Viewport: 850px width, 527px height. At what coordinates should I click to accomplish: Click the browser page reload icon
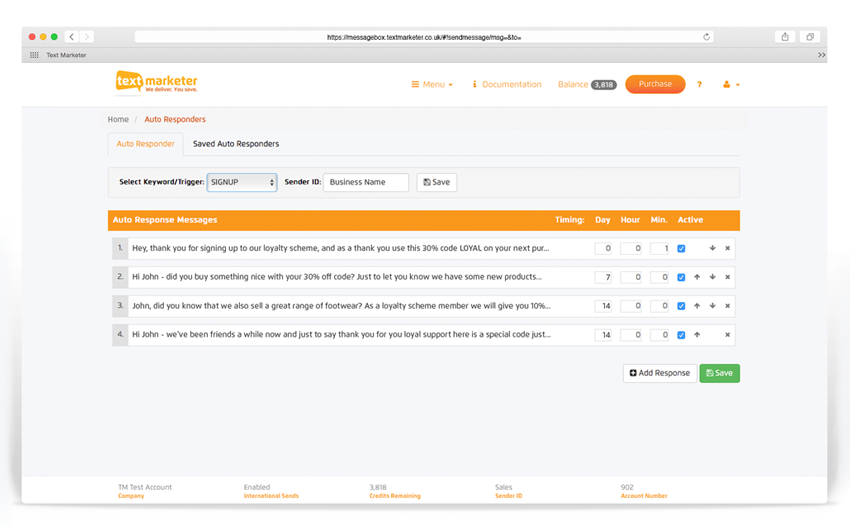point(706,37)
